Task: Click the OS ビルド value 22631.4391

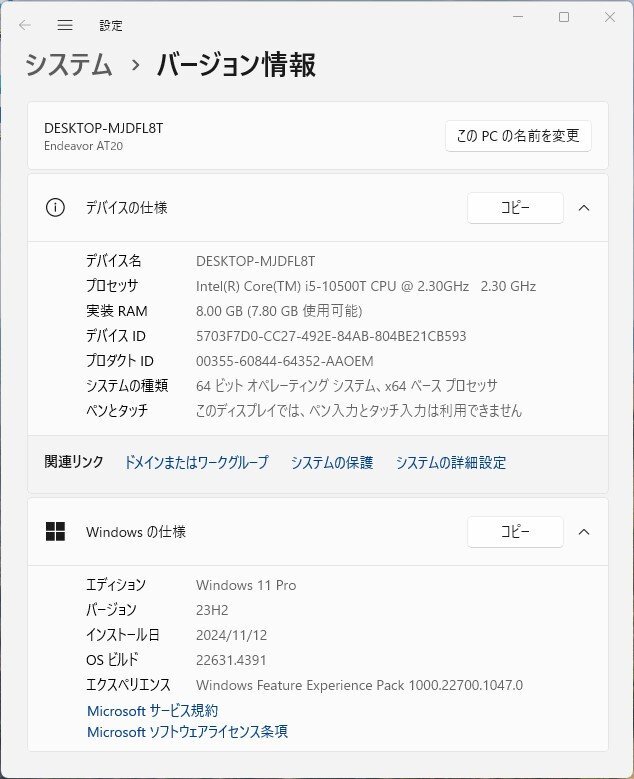Action: [231, 660]
